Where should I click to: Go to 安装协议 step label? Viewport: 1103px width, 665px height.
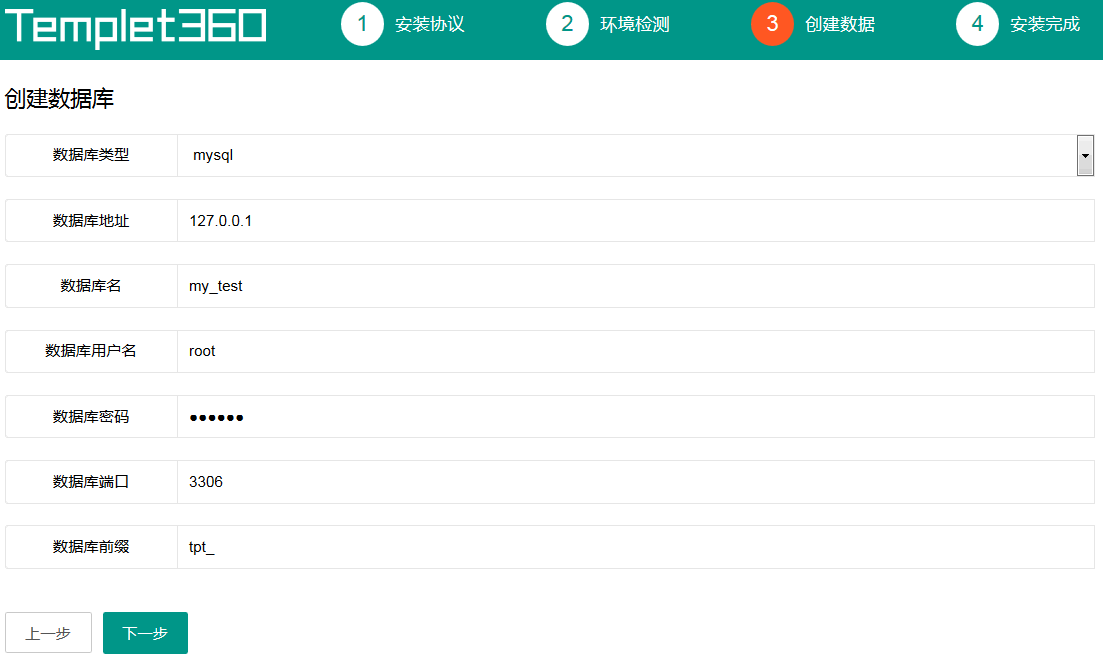pos(430,25)
